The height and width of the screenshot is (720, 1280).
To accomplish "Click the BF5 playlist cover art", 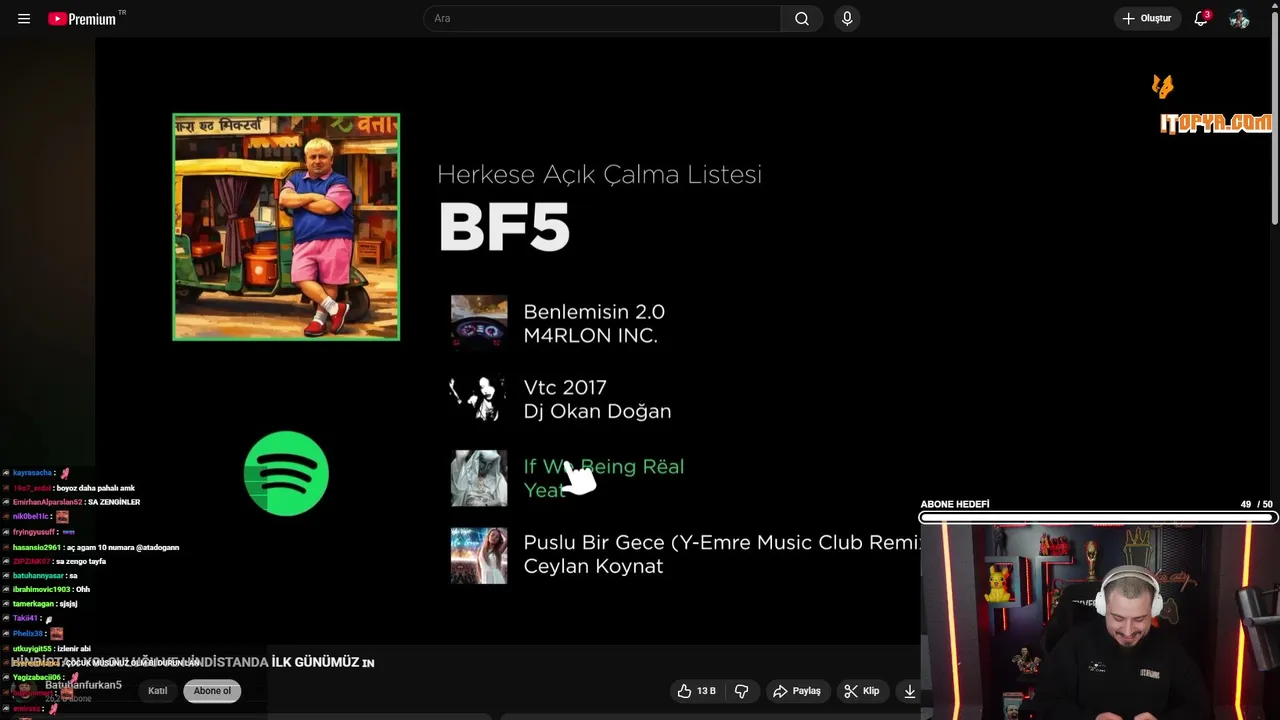I will click(x=286, y=227).
